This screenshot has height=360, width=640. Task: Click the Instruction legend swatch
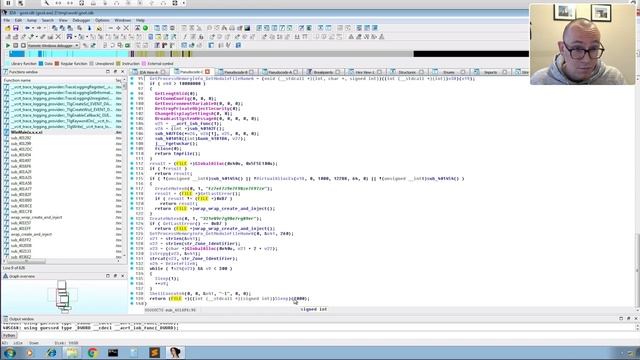[118, 64]
